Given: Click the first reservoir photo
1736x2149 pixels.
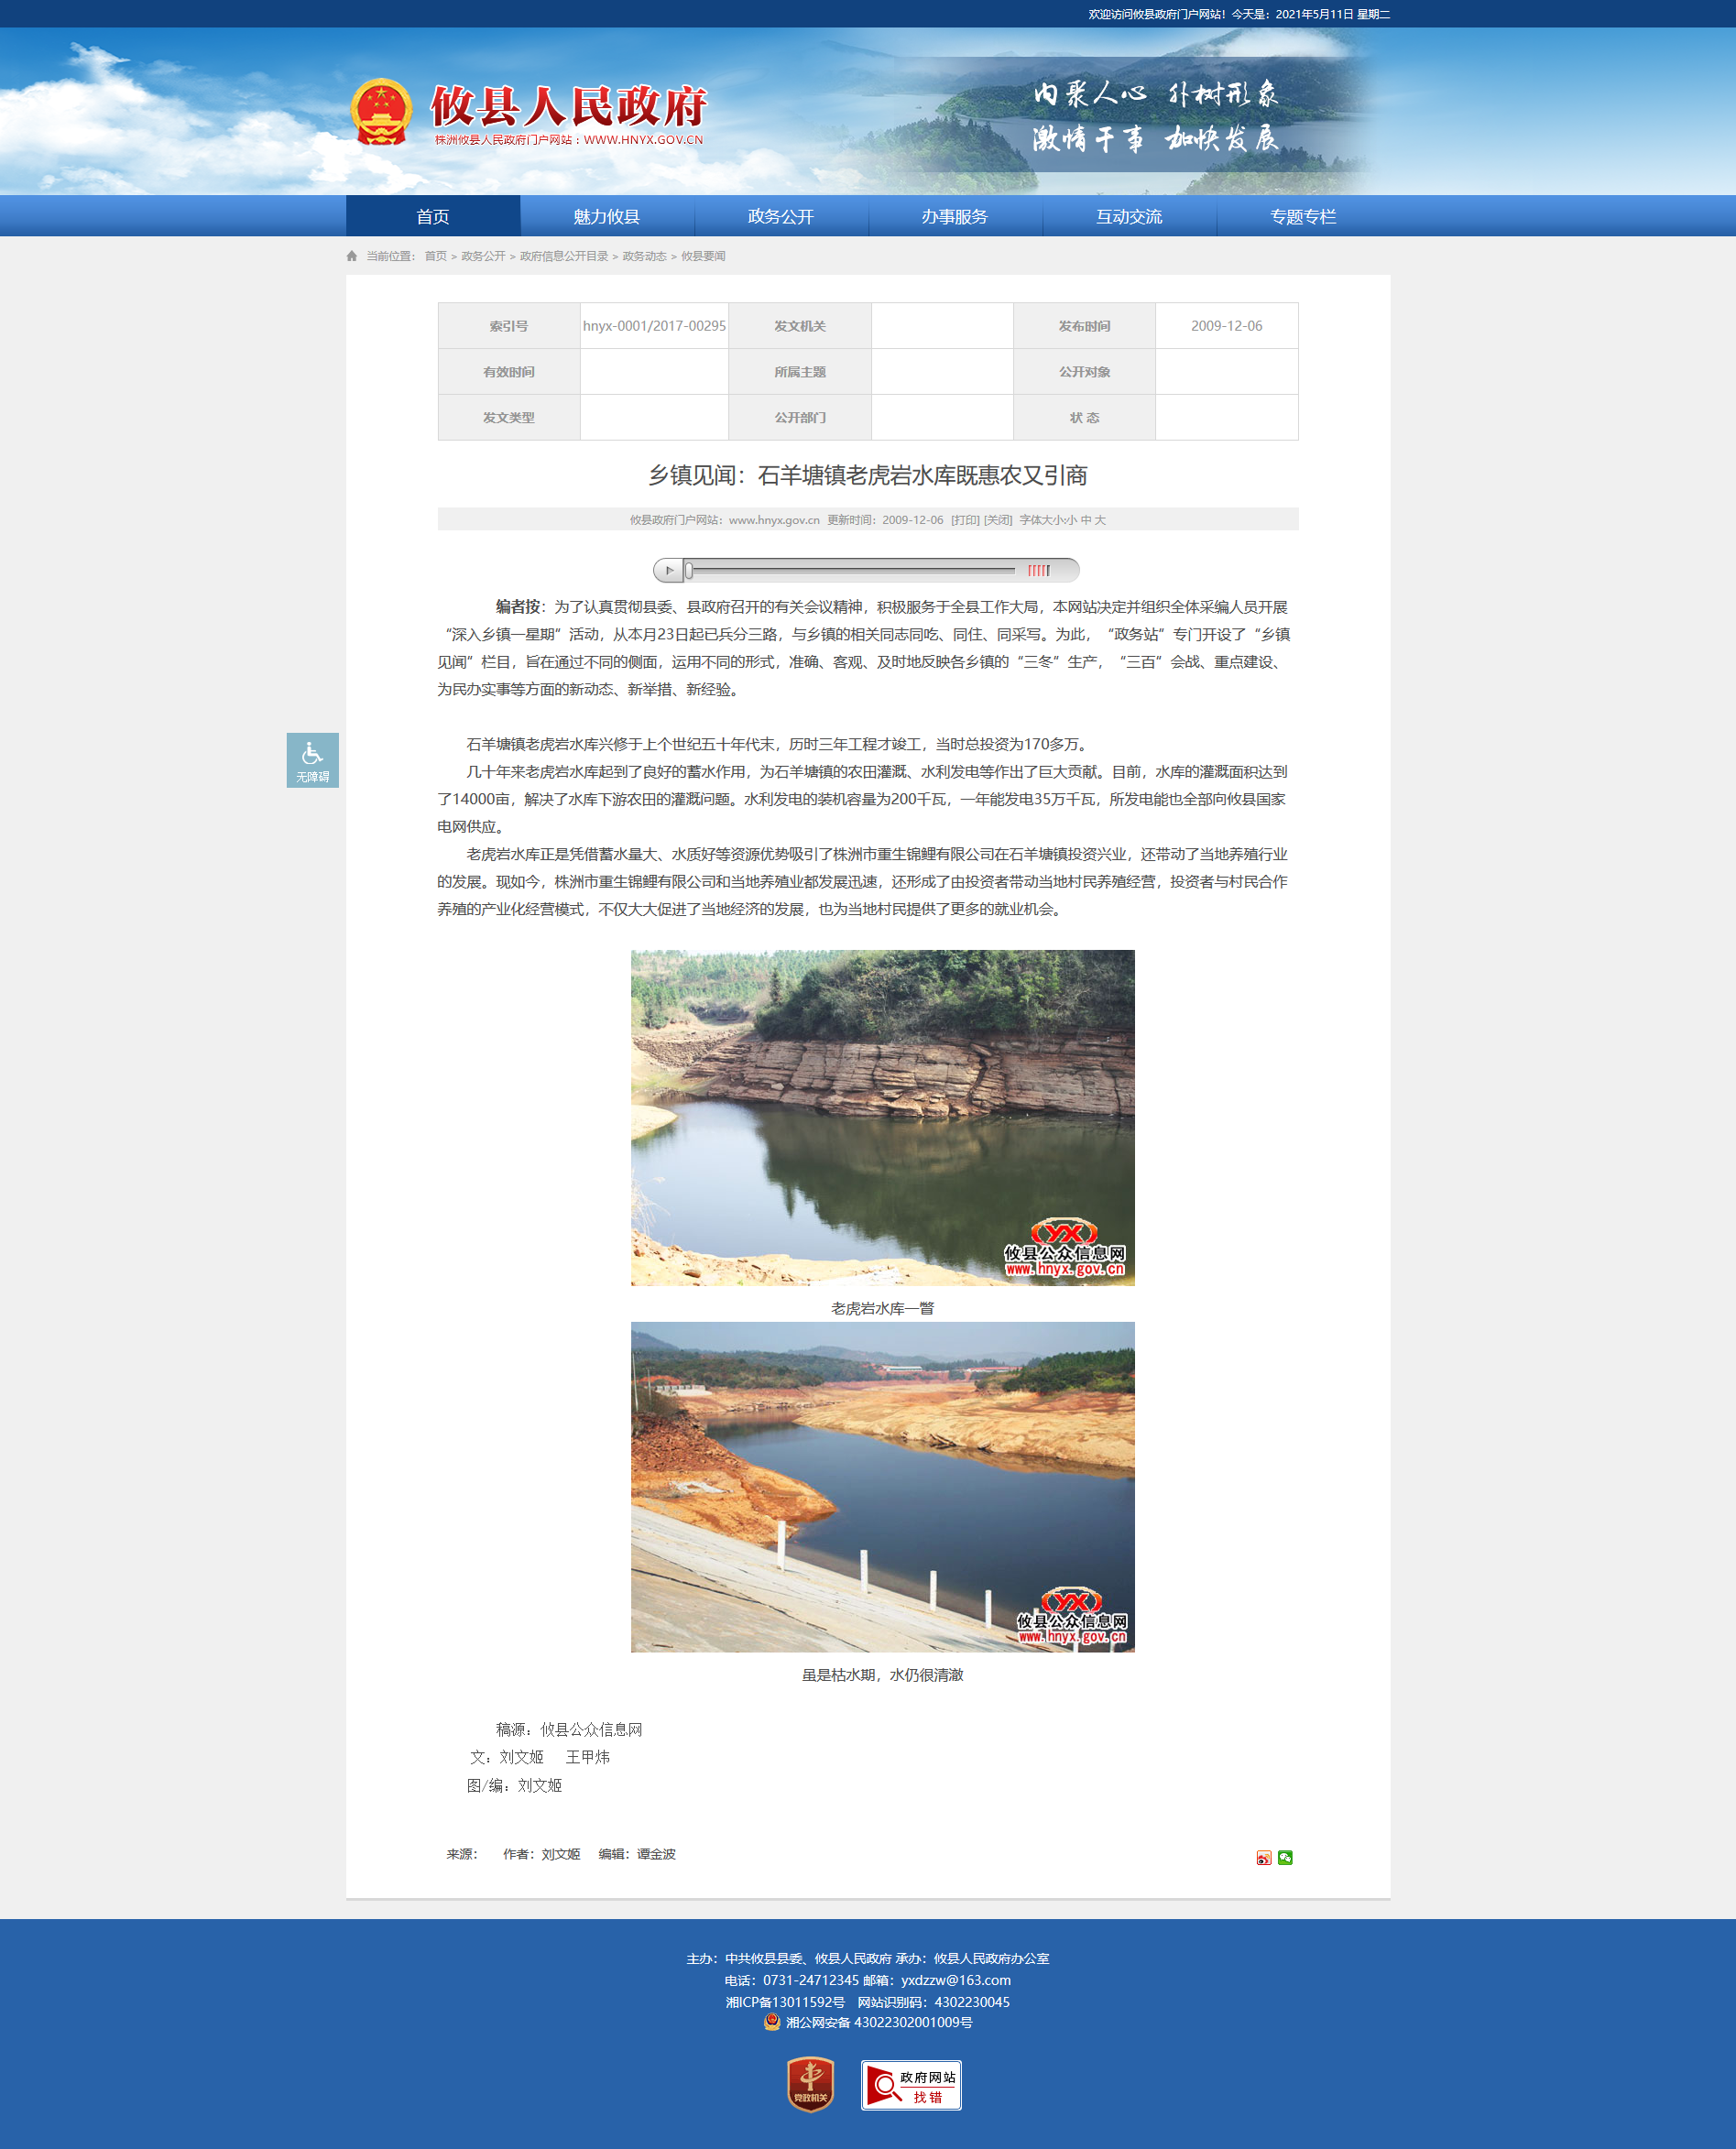Looking at the screenshot, I should (882, 1117).
